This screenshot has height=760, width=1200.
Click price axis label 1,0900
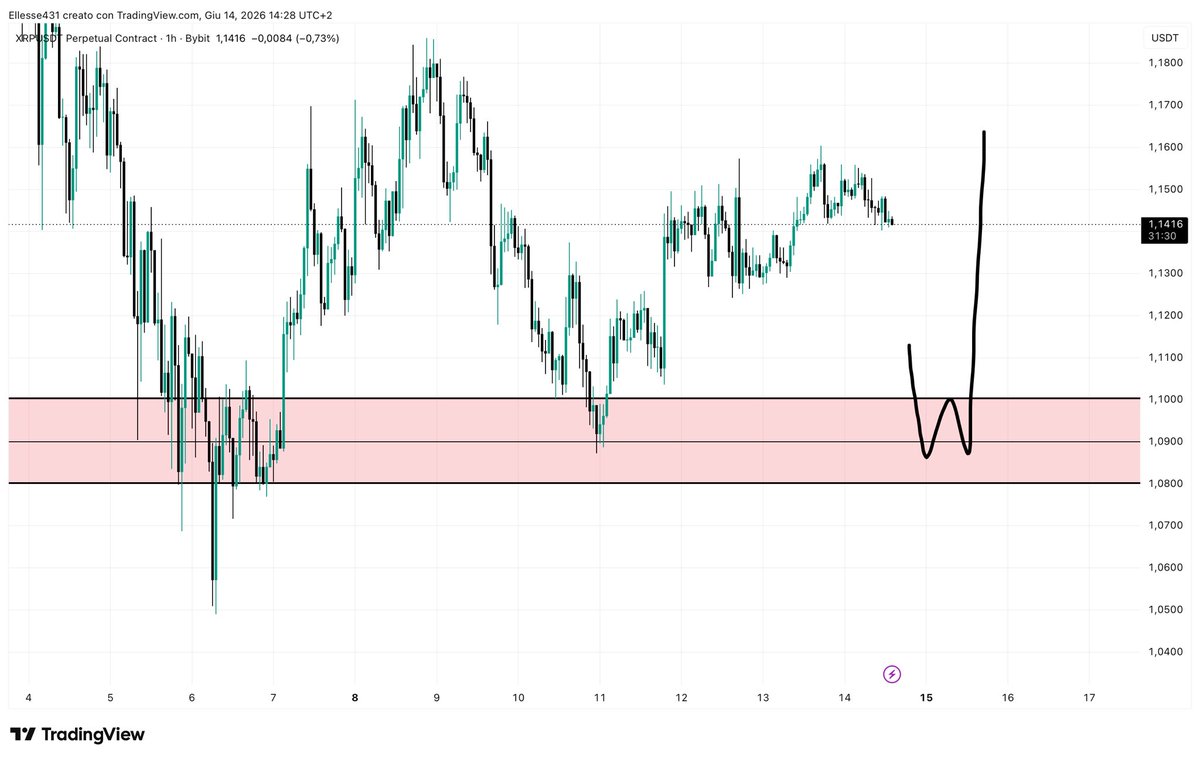click(1165, 441)
